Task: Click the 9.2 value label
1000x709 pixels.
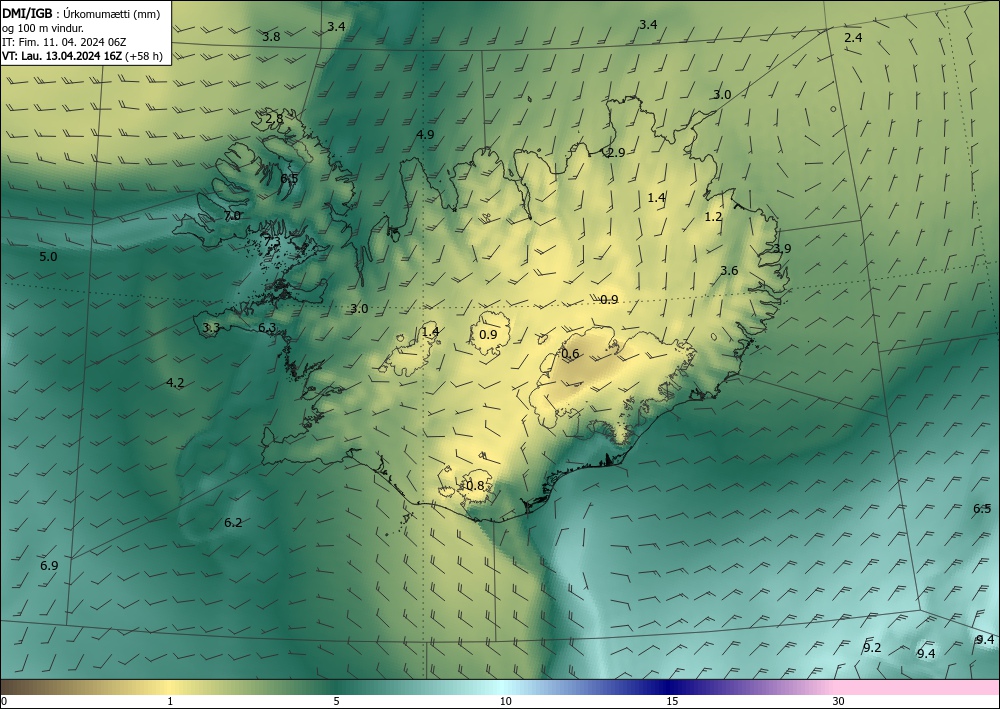Action: tap(872, 648)
